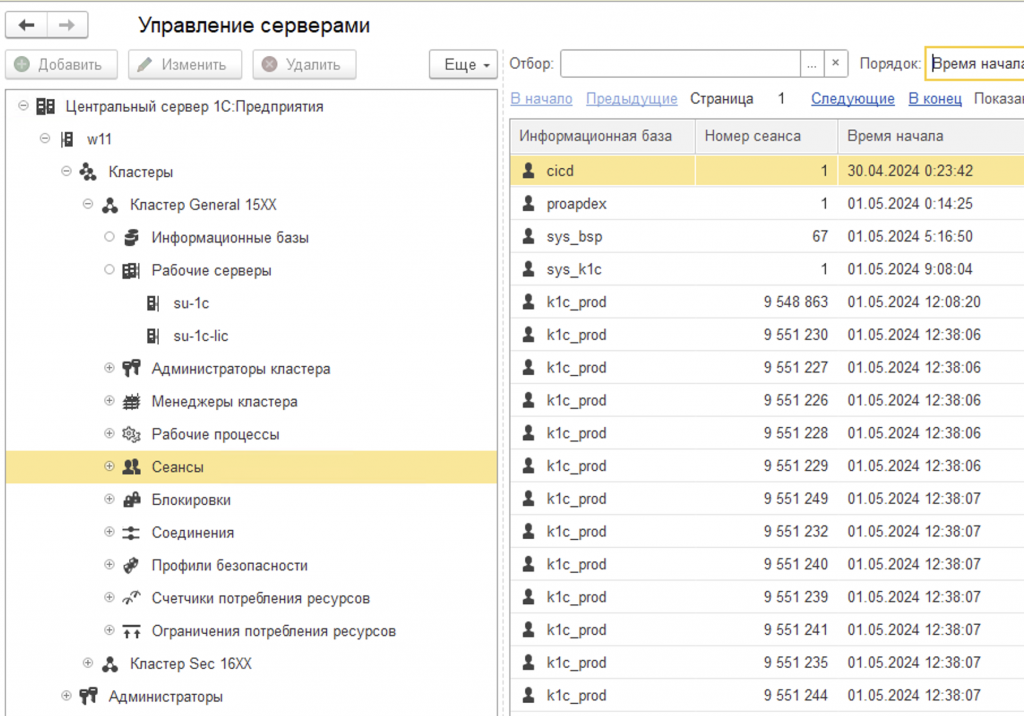
Task: Sort by Номер сеанса column header
Action: pyautogui.click(x=752, y=136)
